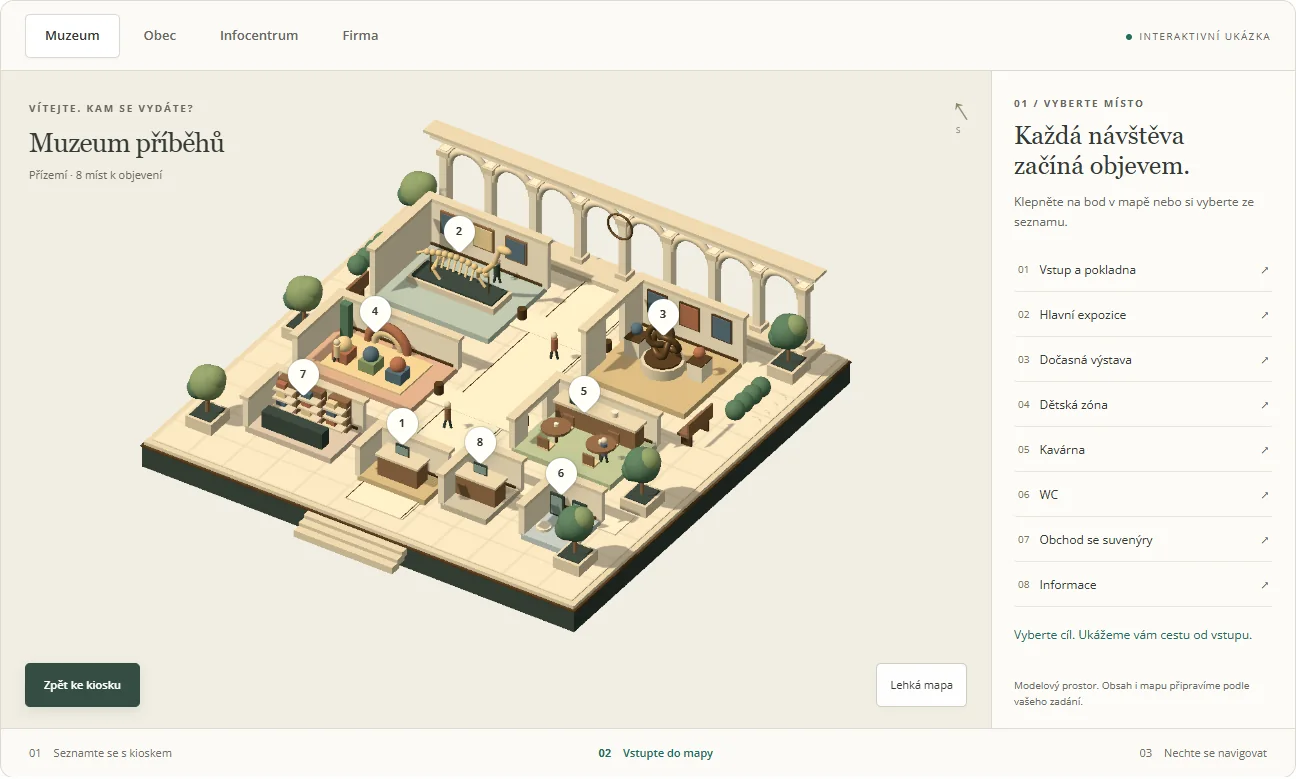Screen dimensions: 1296x779
Task: Click map pin number 8
Action: (x=480, y=444)
